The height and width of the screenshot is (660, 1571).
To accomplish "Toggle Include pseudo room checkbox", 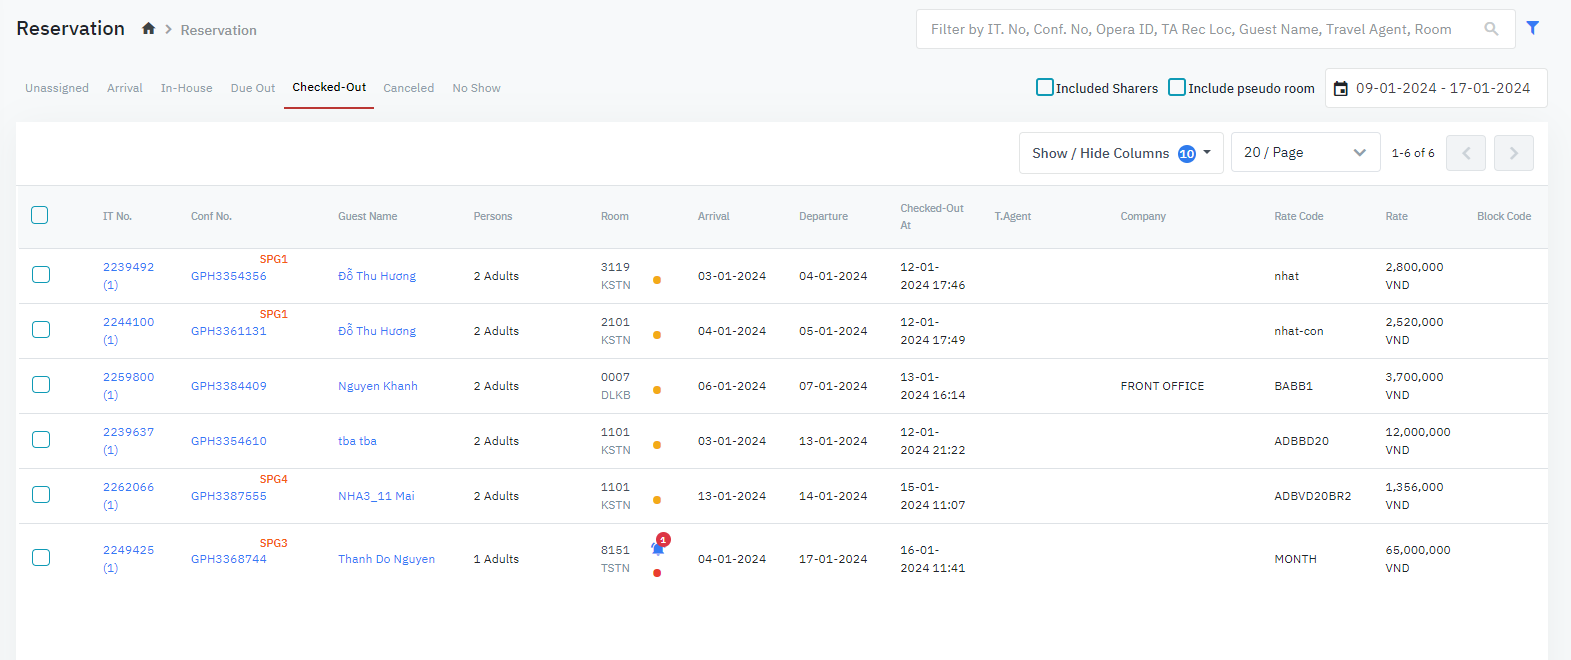I will click(x=1177, y=88).
